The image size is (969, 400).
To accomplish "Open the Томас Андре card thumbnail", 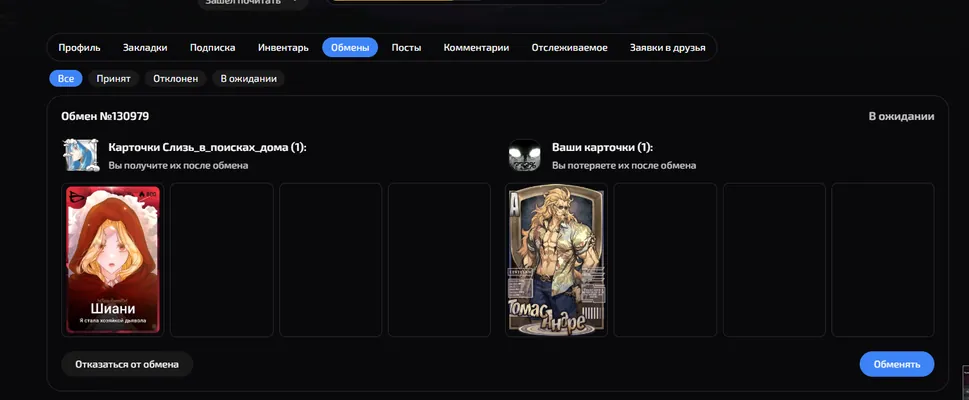I will (x=556, y=262).
